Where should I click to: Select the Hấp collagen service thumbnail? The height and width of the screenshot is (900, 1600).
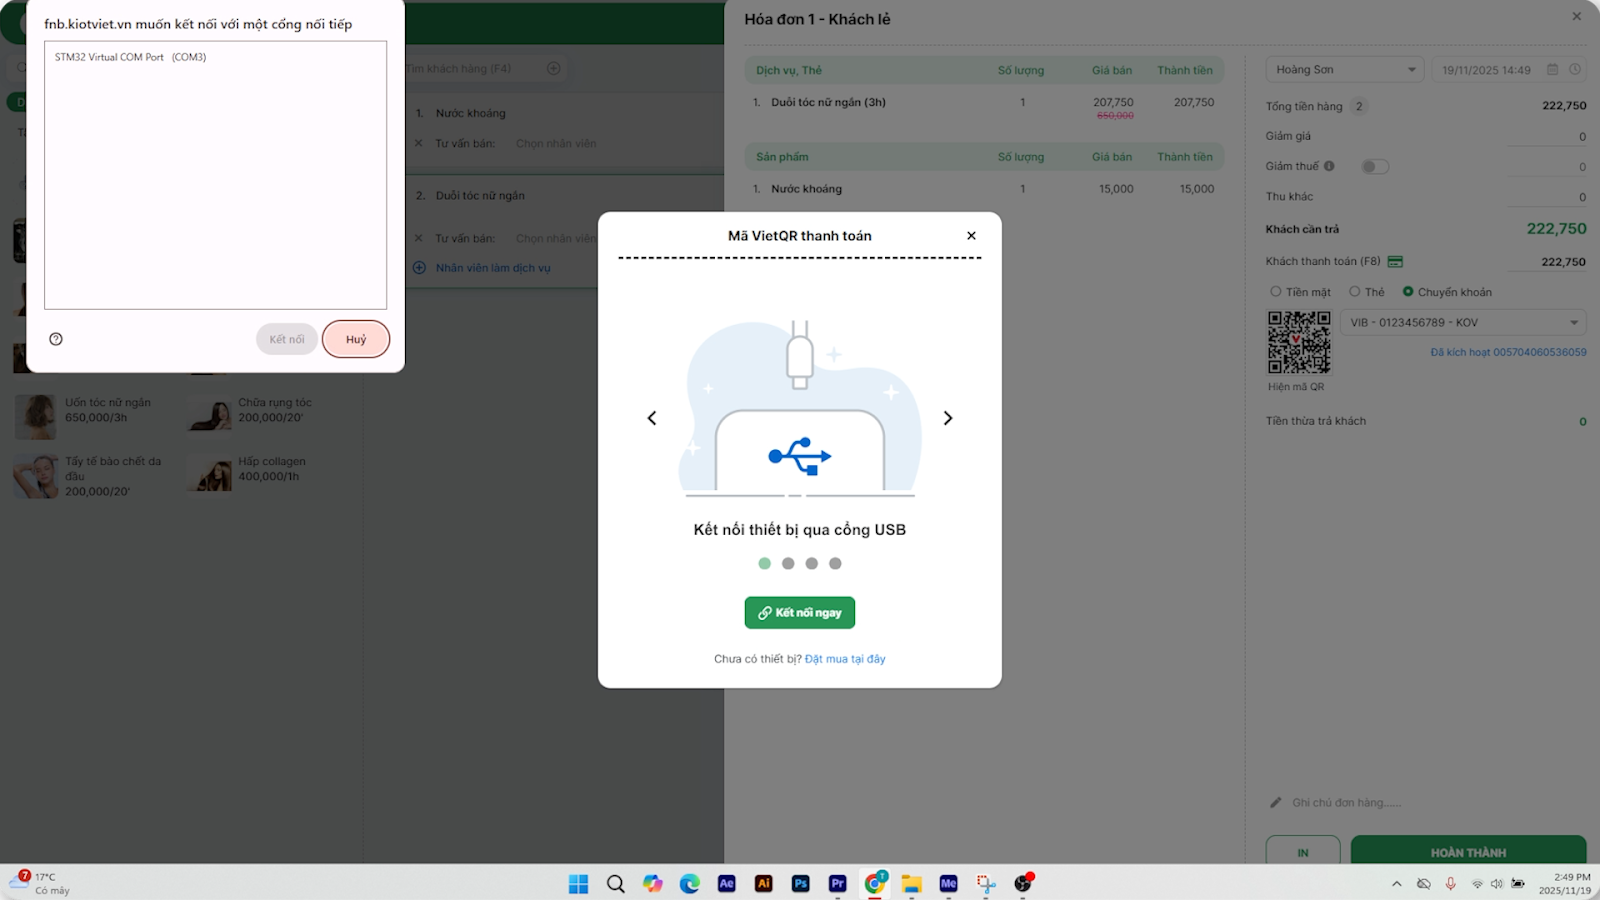pos(210,474)
